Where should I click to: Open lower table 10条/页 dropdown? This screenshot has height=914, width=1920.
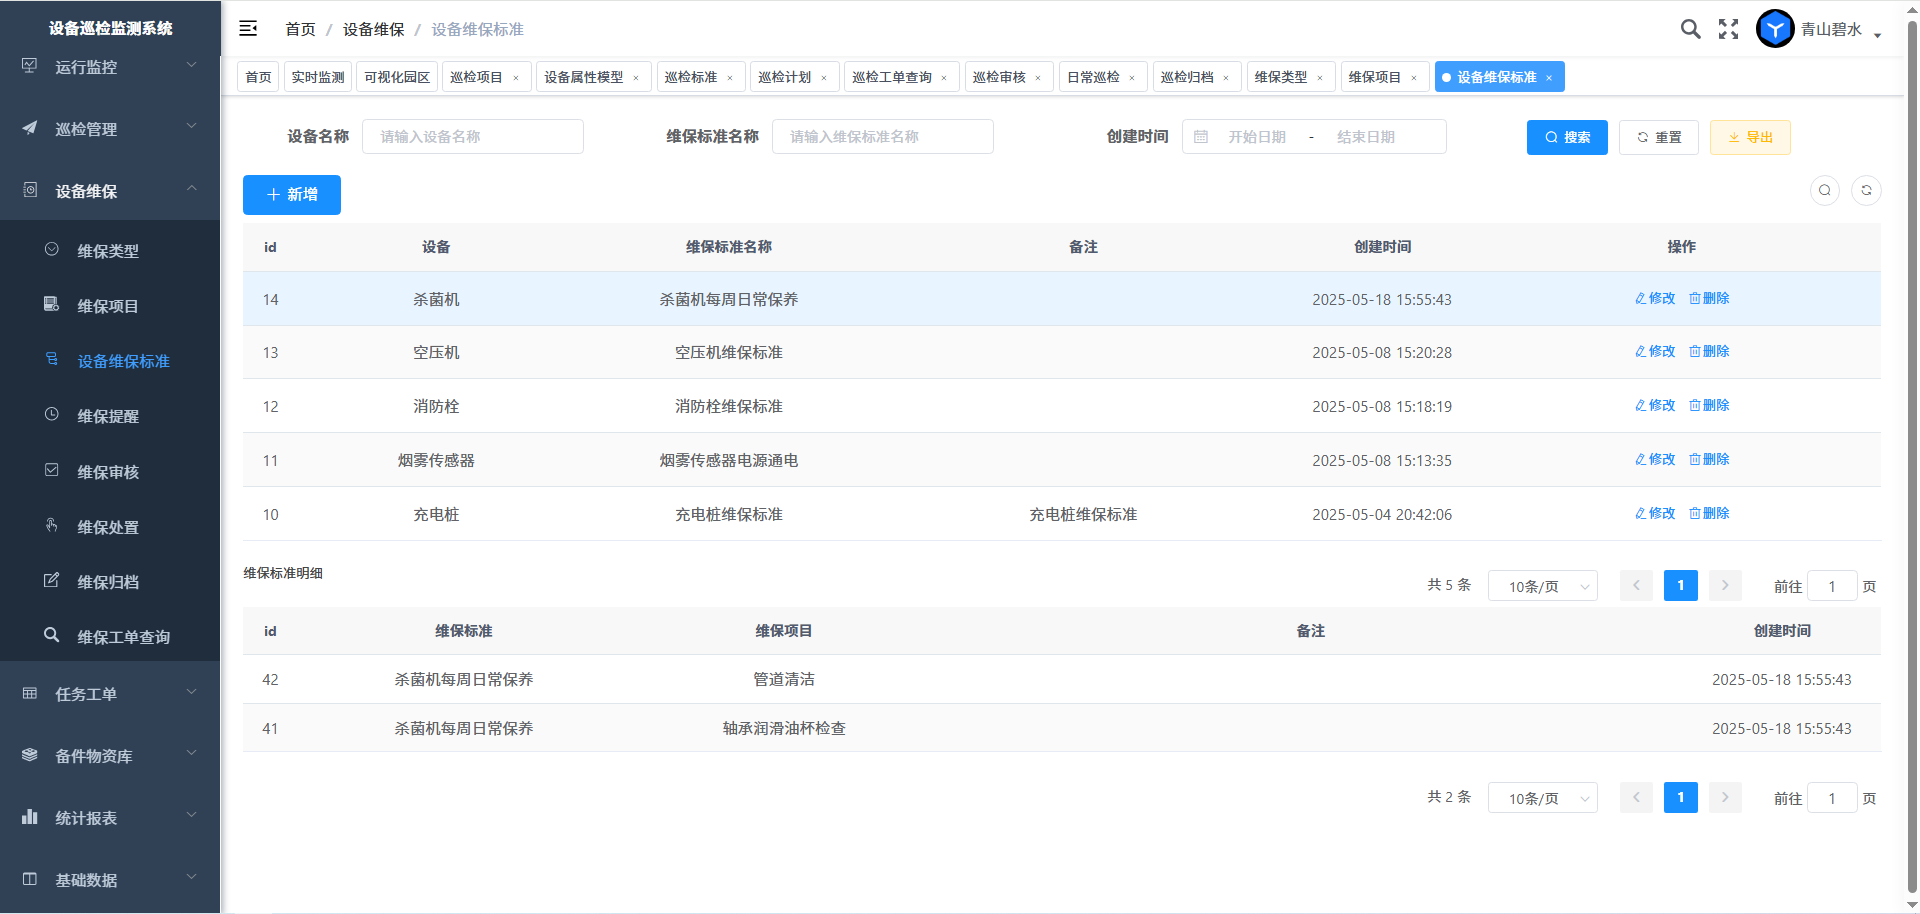(1542, 798)
